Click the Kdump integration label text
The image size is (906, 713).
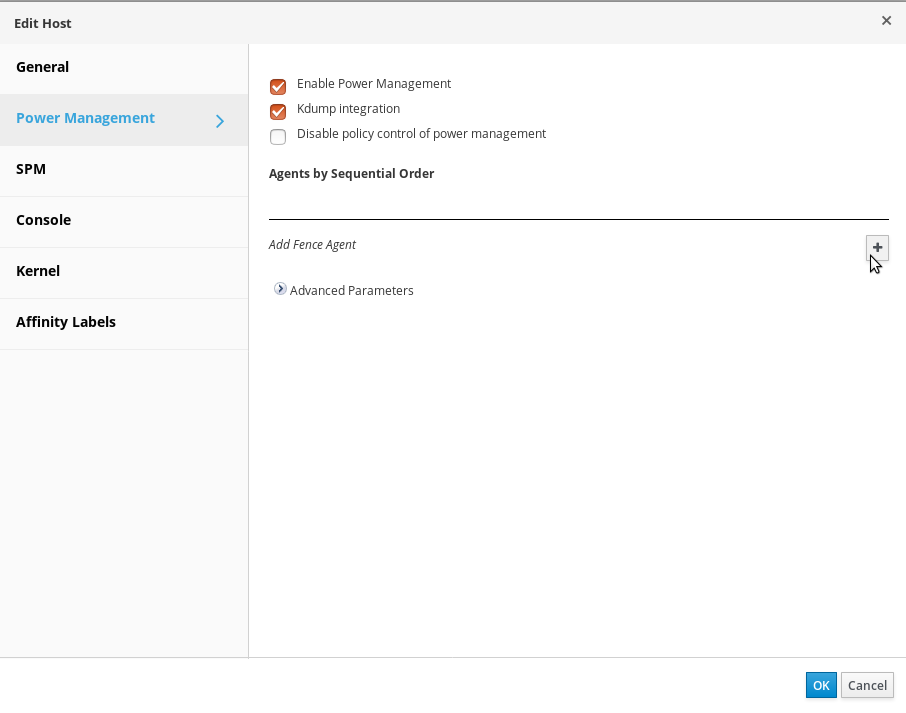[x=348, y=109]
